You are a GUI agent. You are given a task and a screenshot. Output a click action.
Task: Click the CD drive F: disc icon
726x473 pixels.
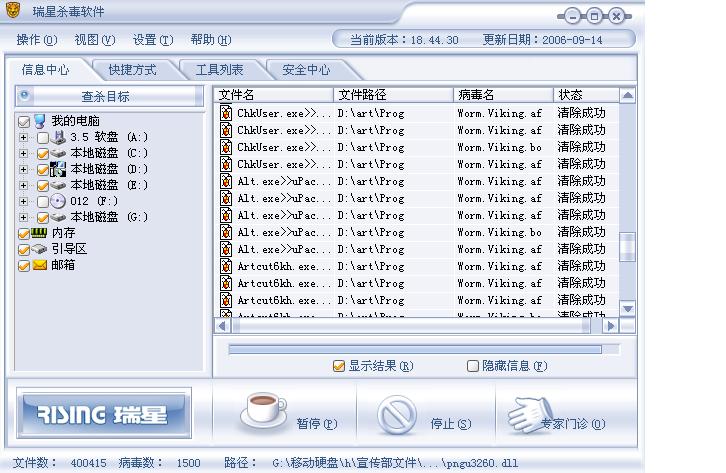point(58,201)
